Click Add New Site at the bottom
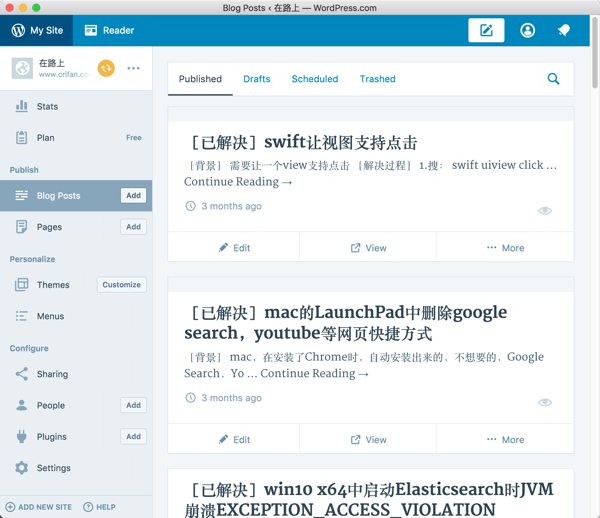This screenshot has height=518, width=600. pyautogui.click(x=39, y=507)
